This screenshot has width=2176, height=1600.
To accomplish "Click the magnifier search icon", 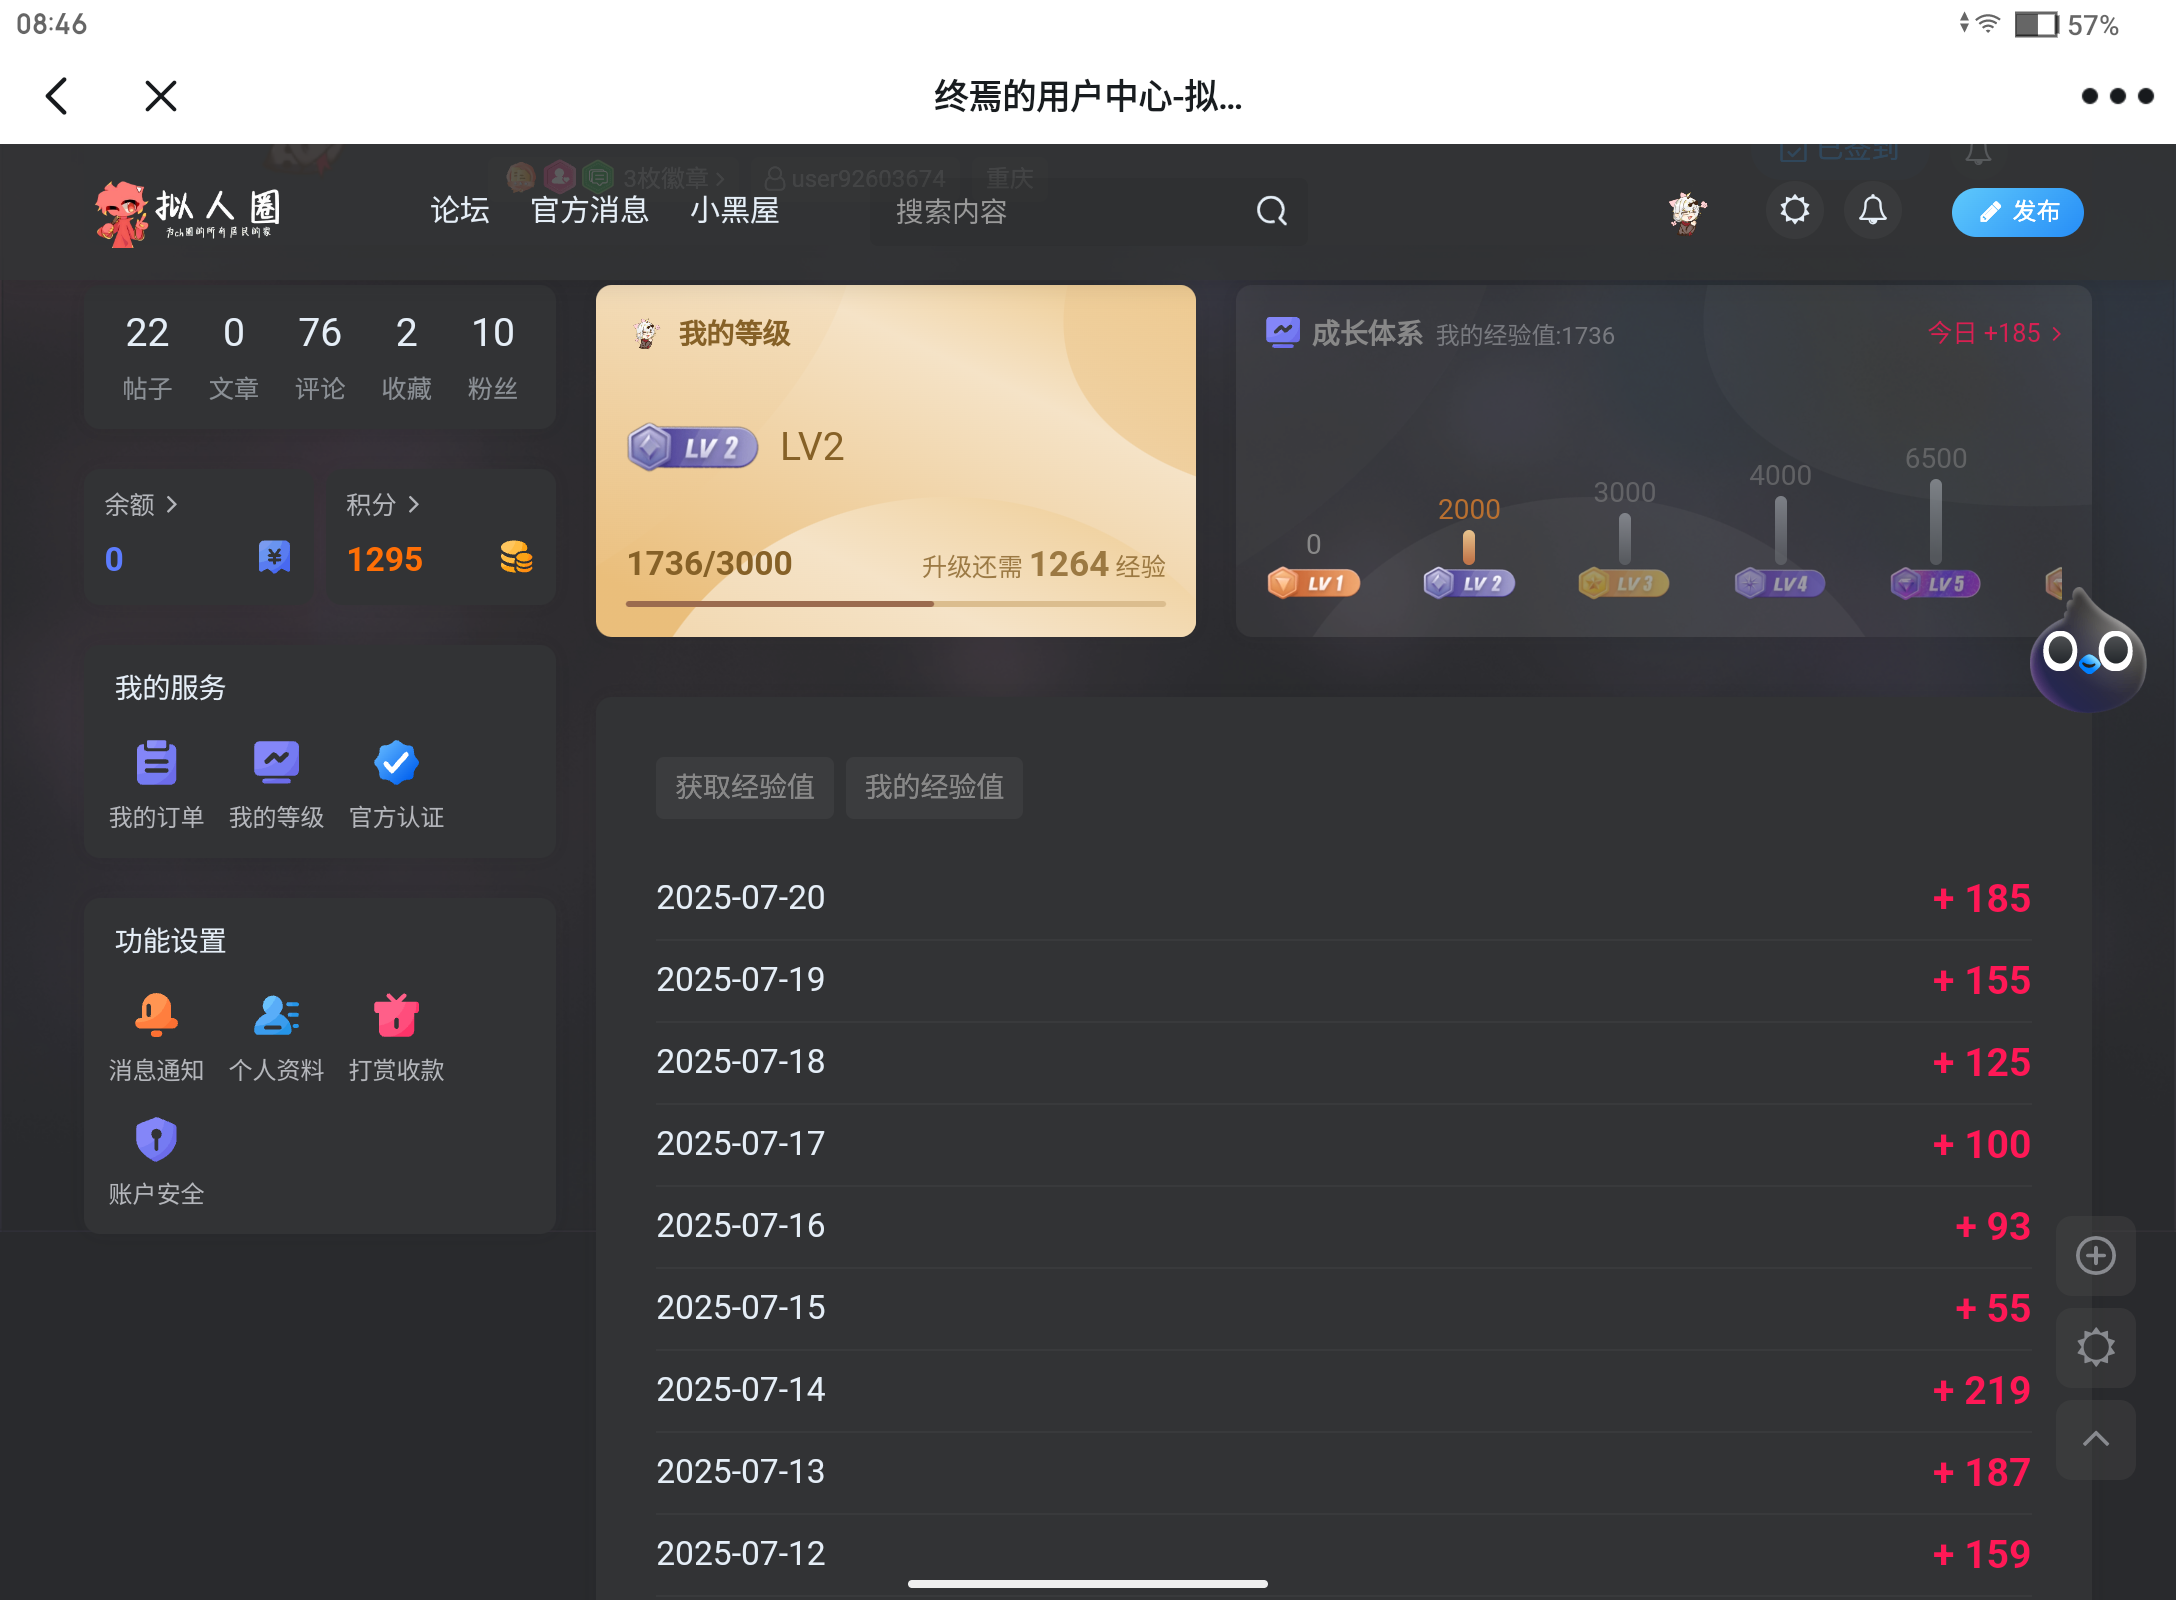I will click(1272, 211).
